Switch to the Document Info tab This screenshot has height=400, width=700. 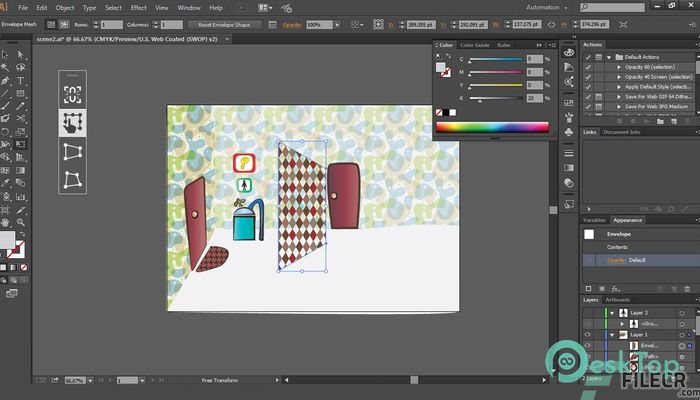pos(621,132)
